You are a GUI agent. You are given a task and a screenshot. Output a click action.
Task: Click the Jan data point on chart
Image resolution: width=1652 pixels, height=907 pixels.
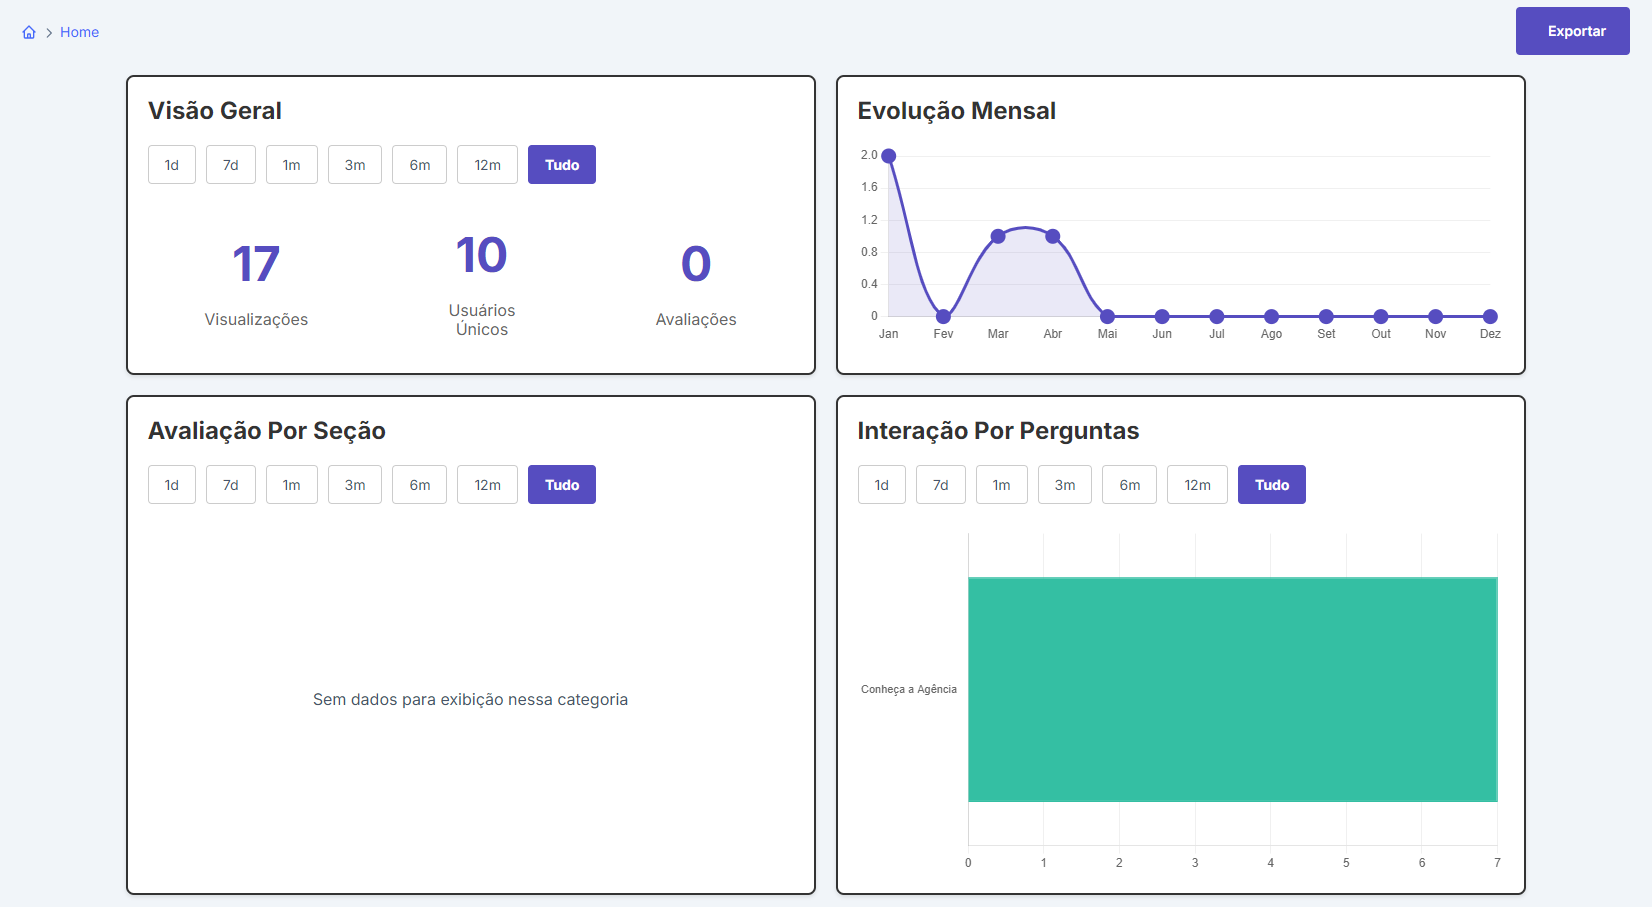pos(889,156)
